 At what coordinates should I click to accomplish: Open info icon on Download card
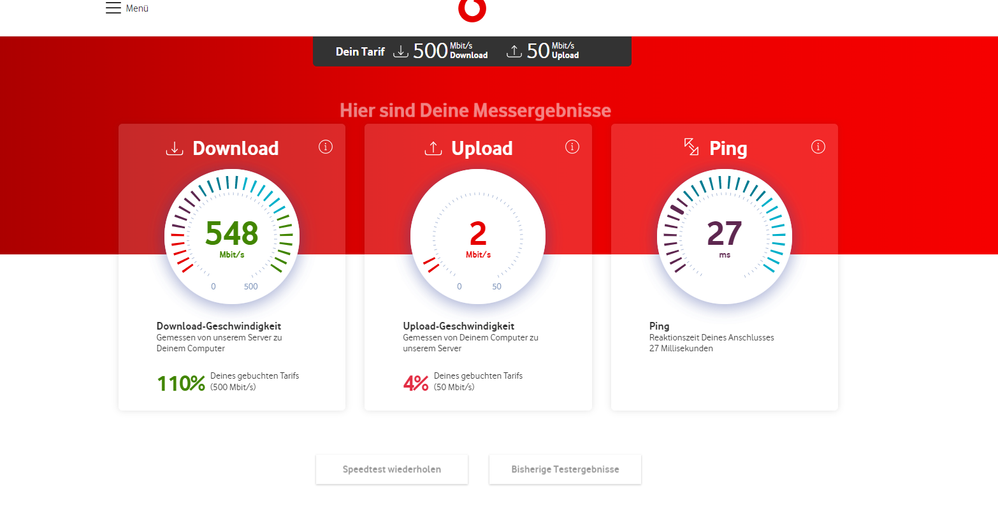[x=325, y=147]
